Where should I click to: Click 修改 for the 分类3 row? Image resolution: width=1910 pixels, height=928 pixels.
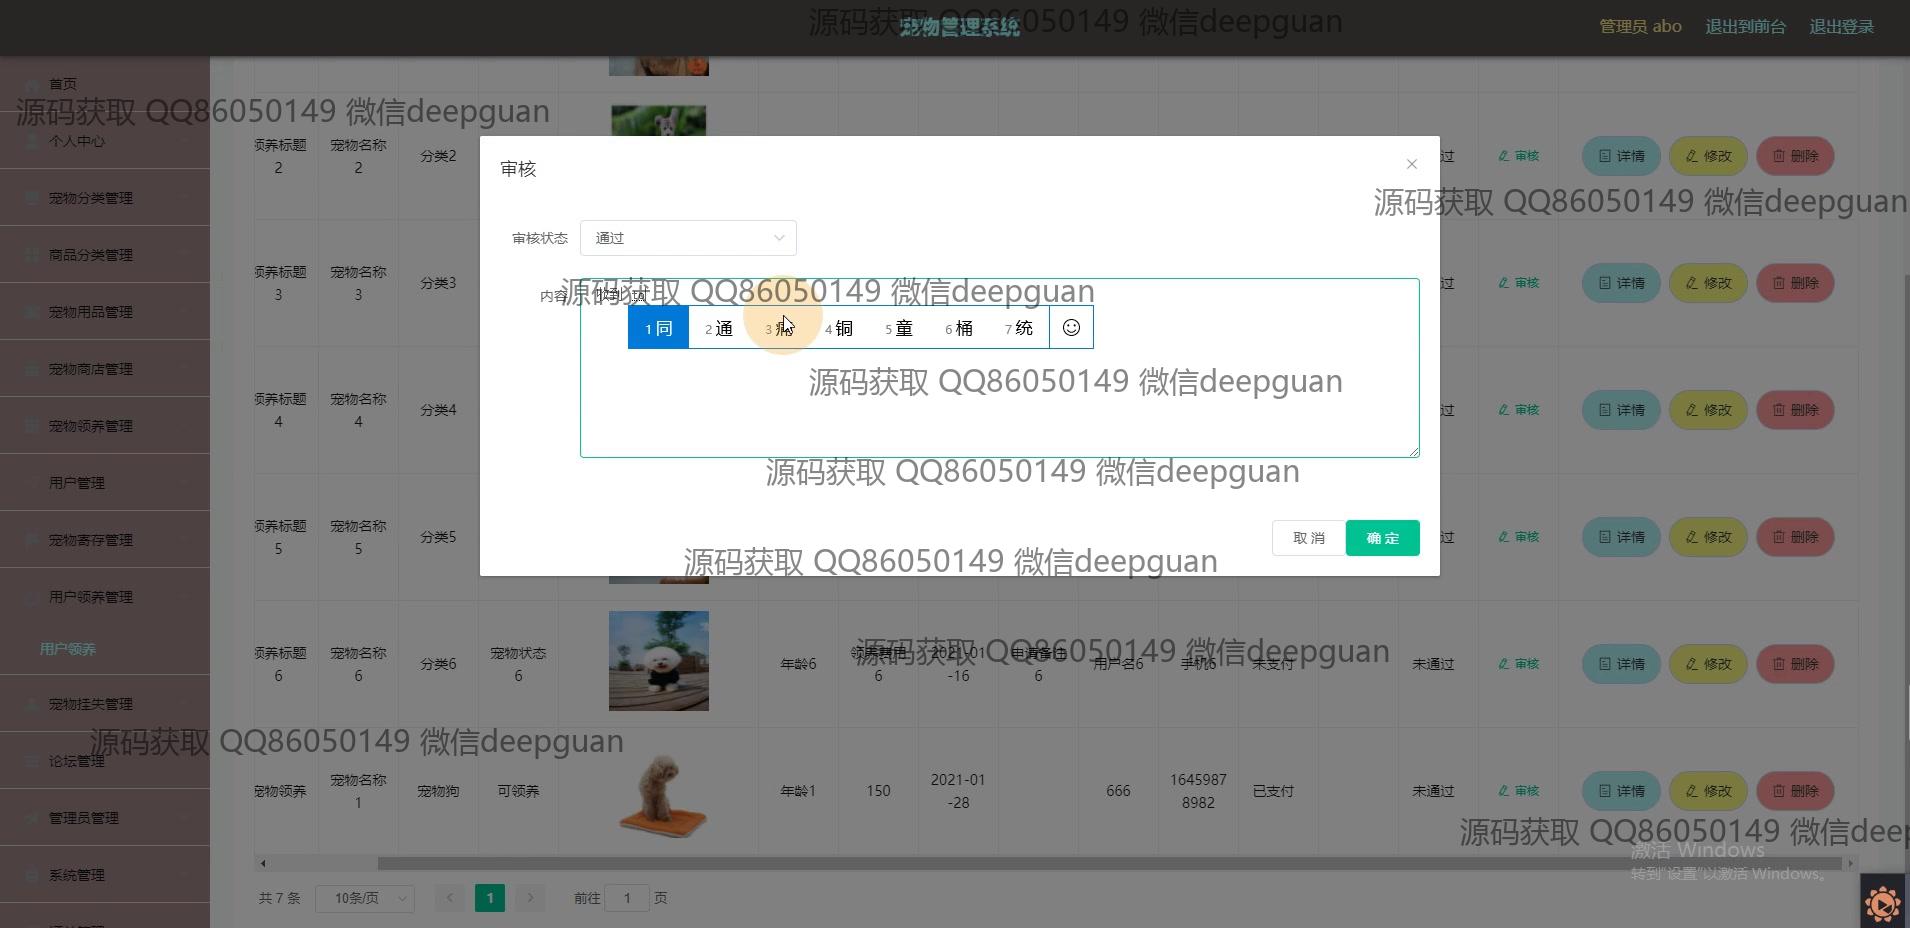tap(1708, 283)
